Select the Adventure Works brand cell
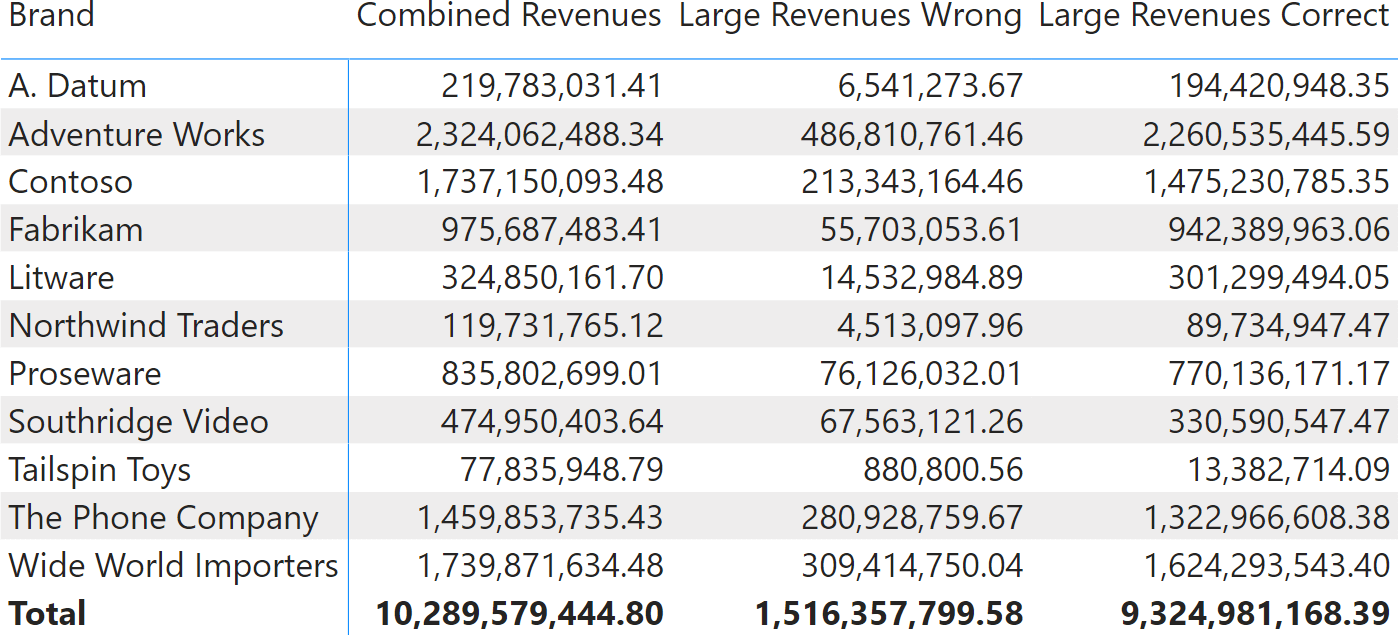 [137, 134]
